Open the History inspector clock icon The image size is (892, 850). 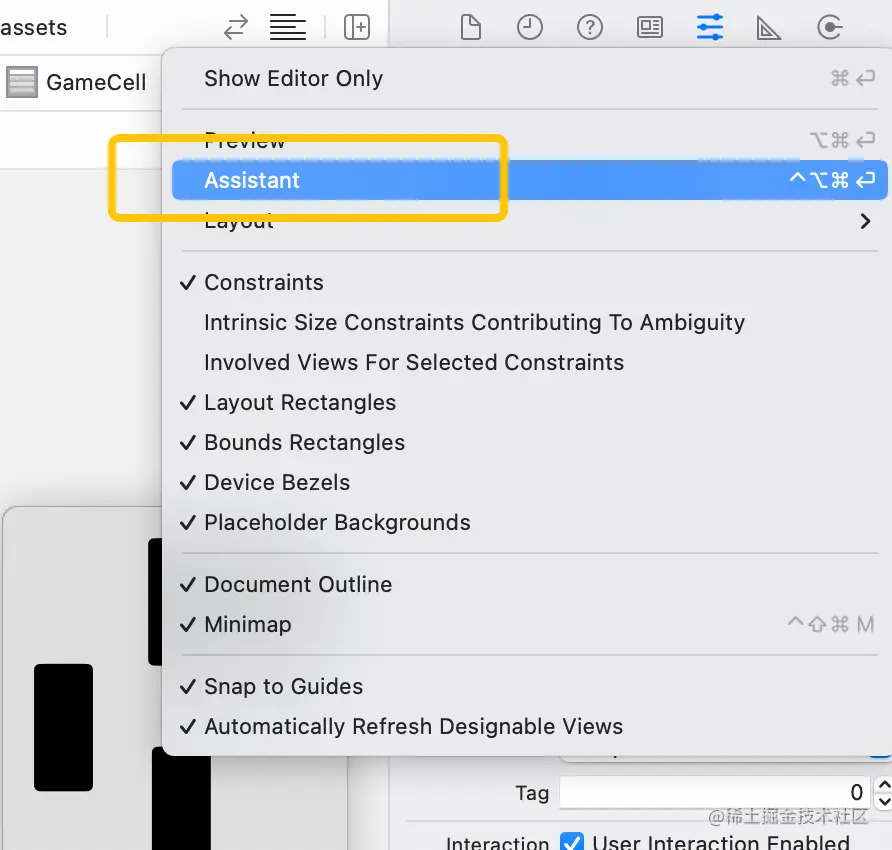point(530,27)
